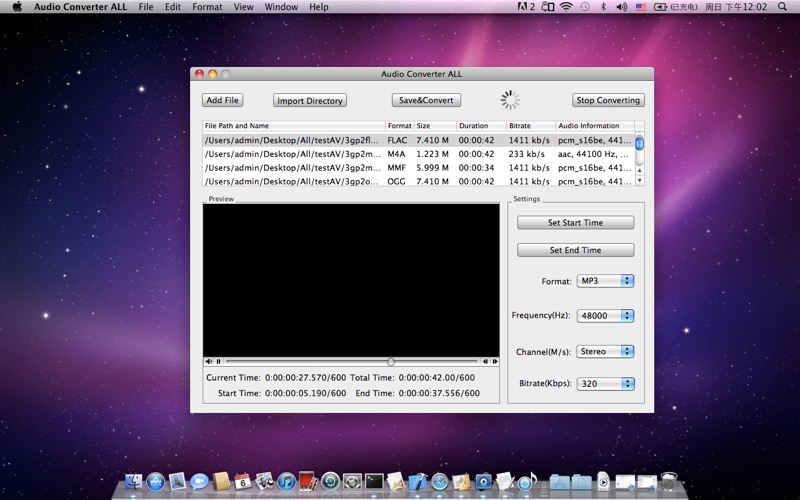Step one frame backward in preview
Screen dimensions: 800x500
coord(485,361)
